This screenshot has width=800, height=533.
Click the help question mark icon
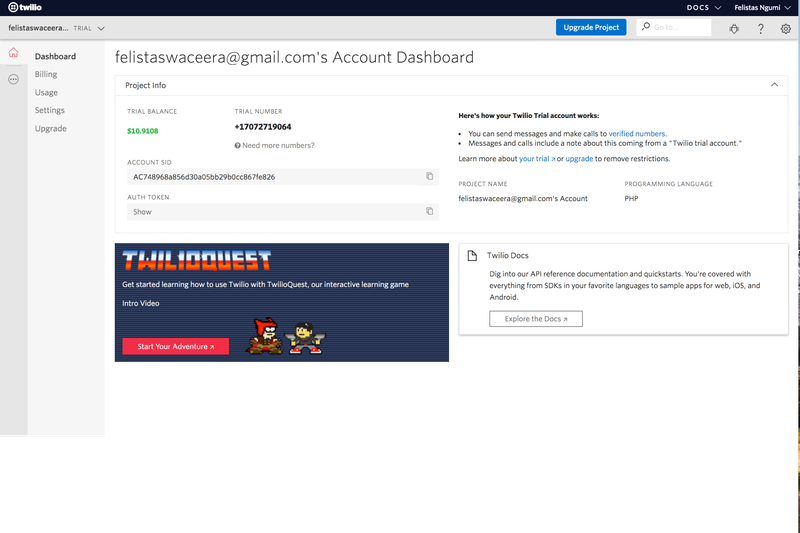(760, 28)
